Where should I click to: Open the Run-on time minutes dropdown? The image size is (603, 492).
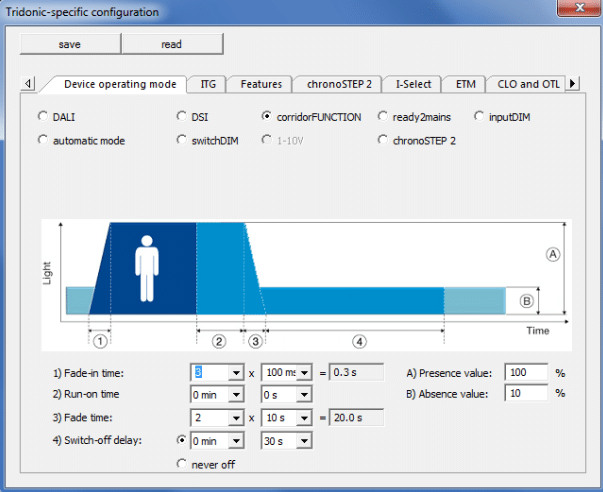click(x=236, y=395)
